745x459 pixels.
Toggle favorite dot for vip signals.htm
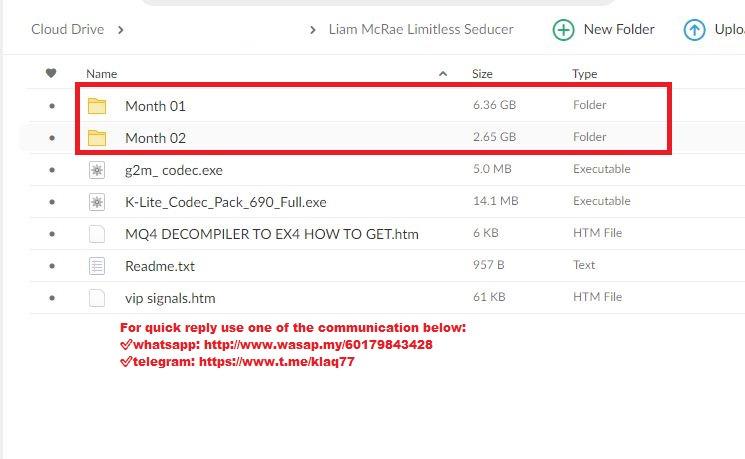click(x=52, y=298)
